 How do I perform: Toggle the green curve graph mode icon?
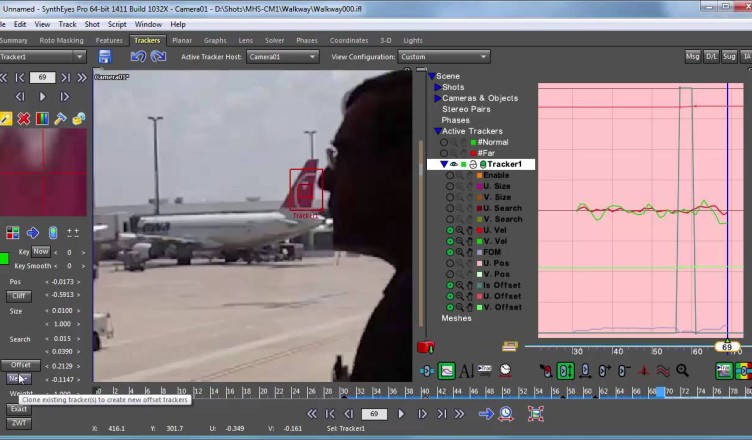click(x=446, y=370)
